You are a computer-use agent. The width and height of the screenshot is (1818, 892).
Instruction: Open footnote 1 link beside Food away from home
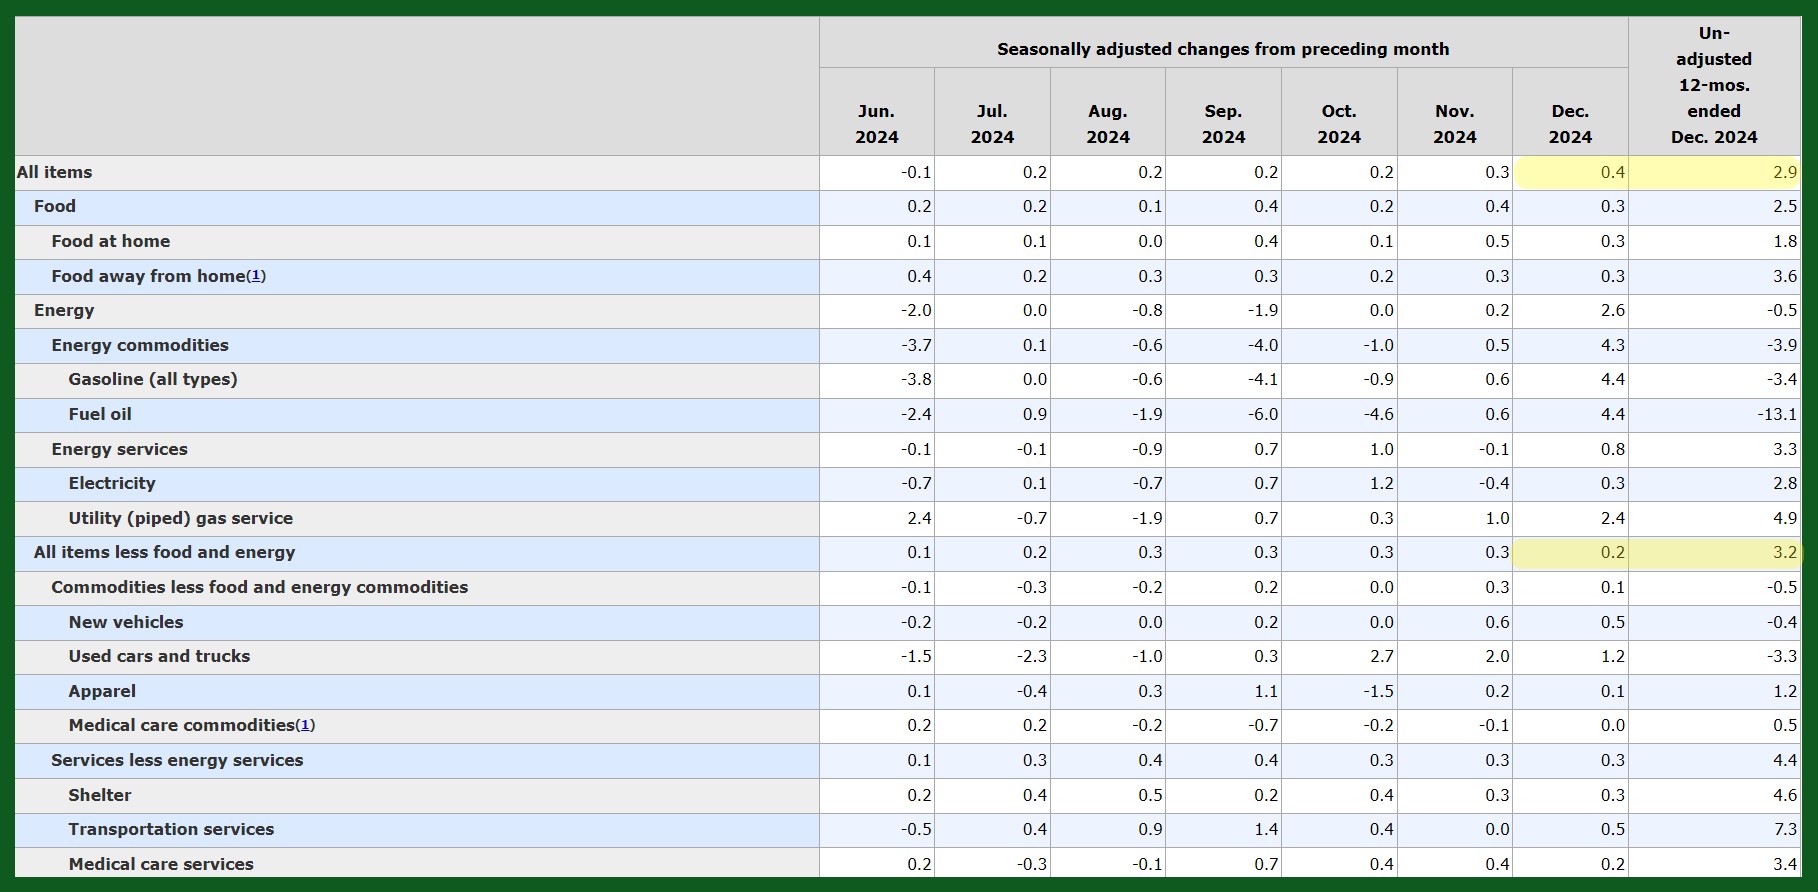[256, 276]
